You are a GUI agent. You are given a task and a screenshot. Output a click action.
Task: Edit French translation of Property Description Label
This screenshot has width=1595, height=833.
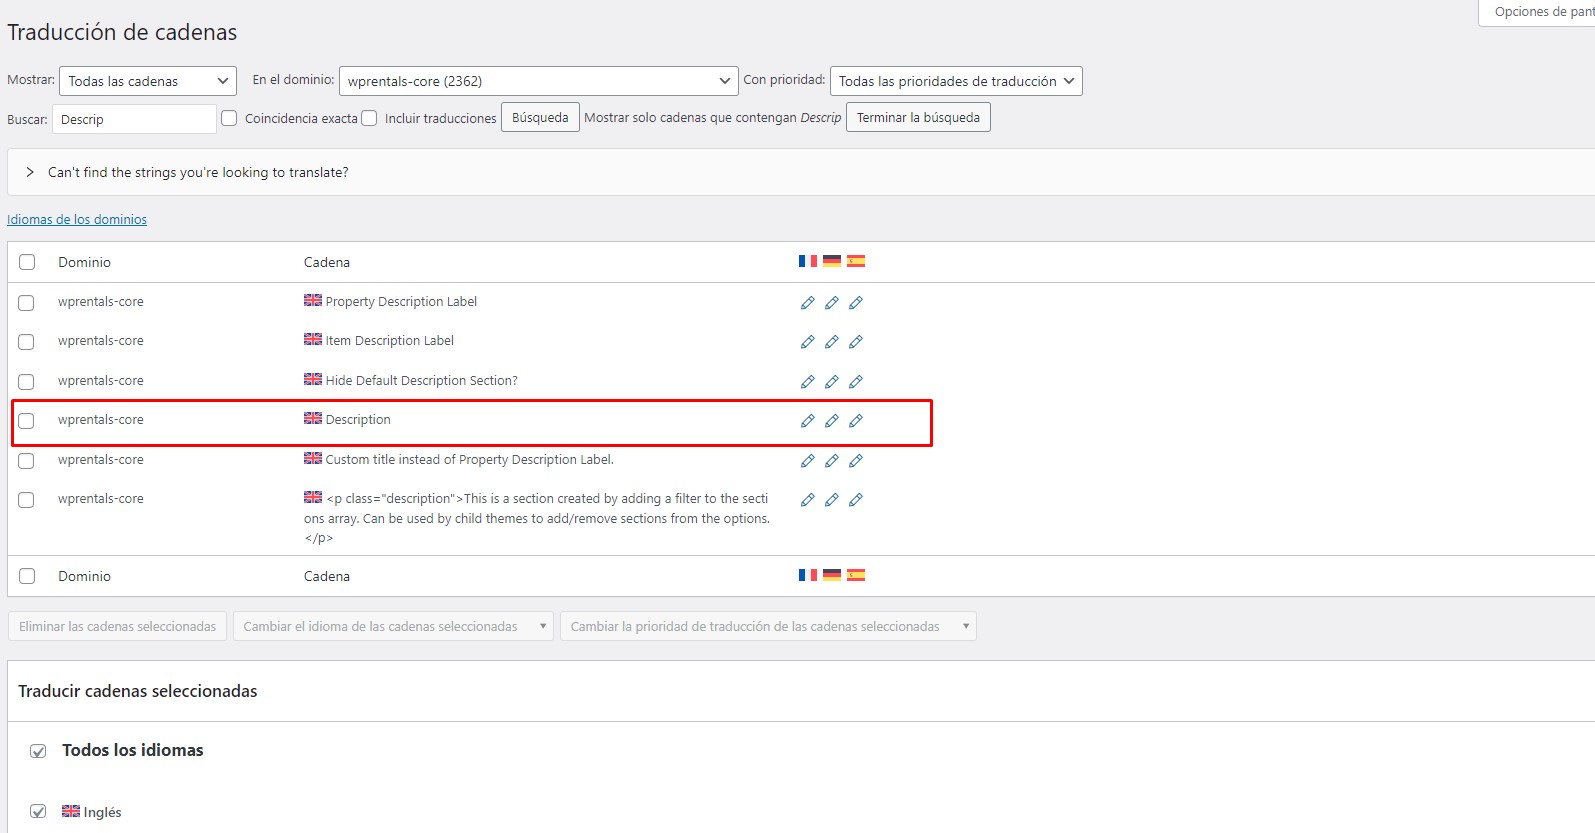tap(807, 303)
